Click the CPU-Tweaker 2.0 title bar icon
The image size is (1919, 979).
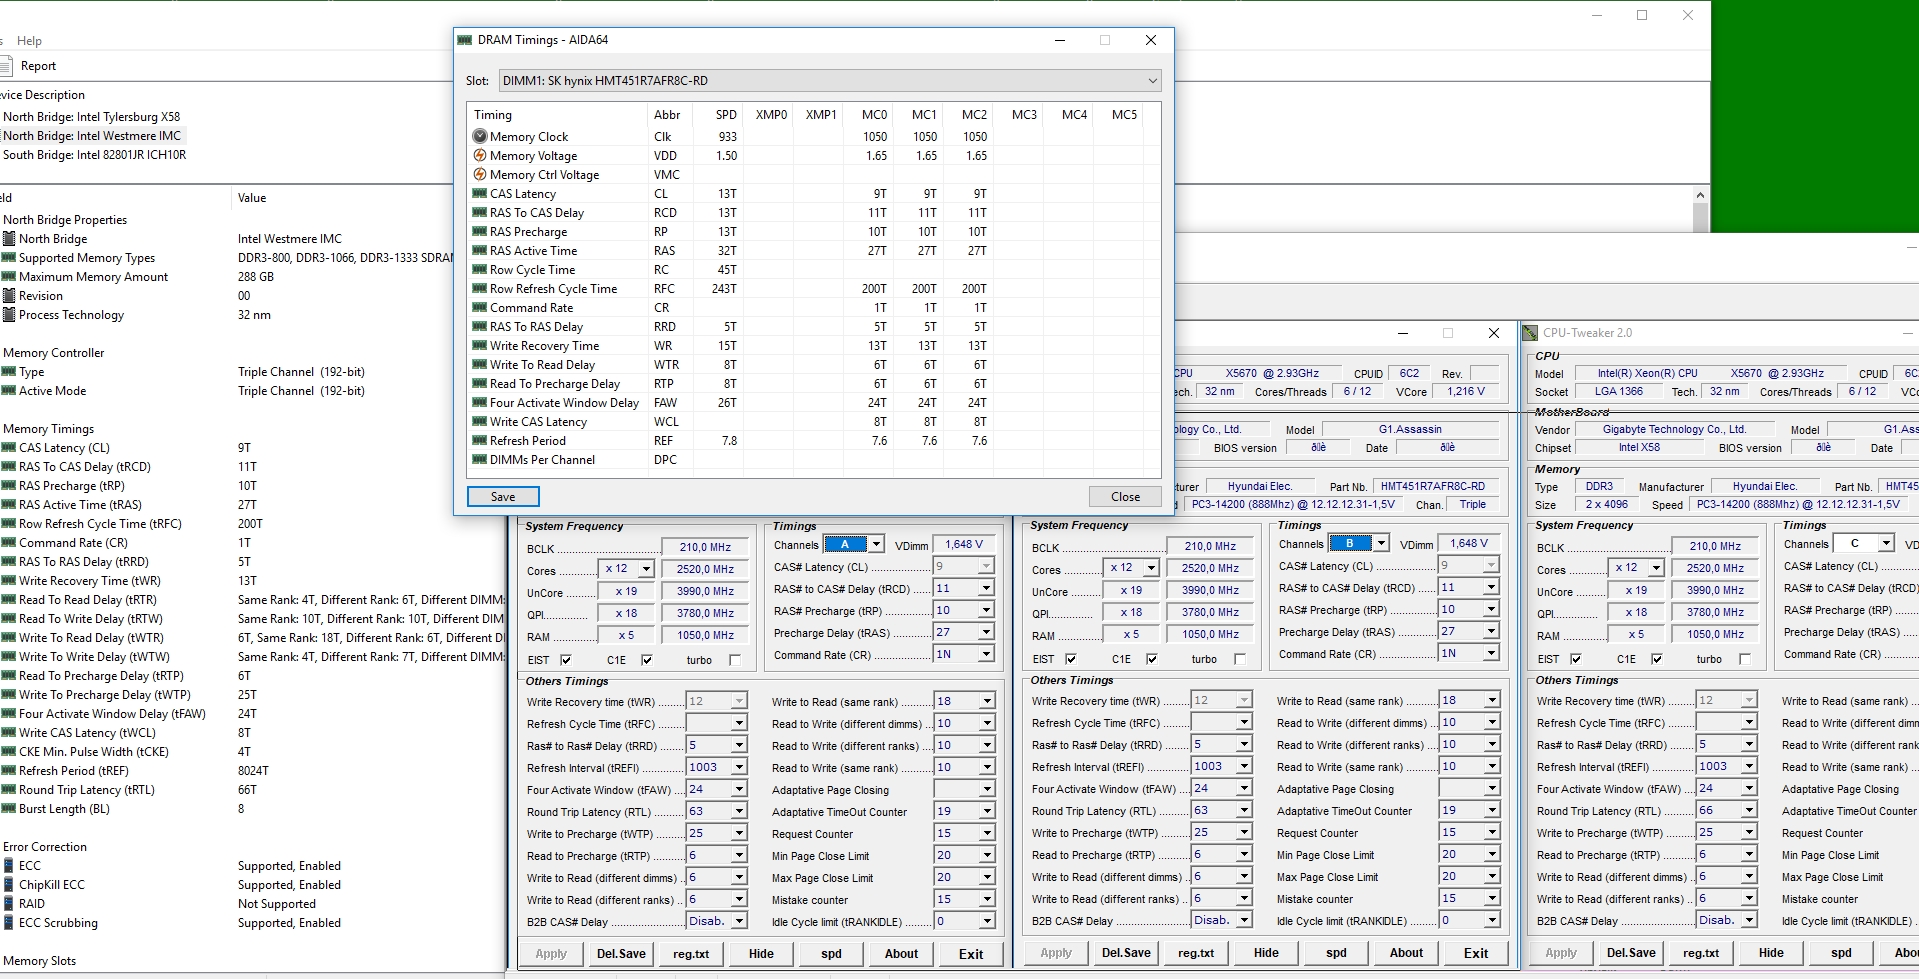pos(1530,333)
